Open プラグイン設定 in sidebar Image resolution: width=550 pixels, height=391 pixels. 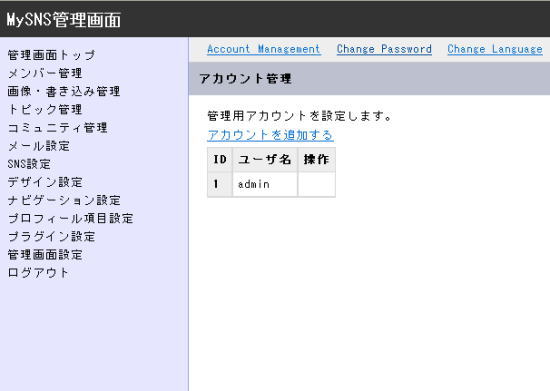(51, 237)
